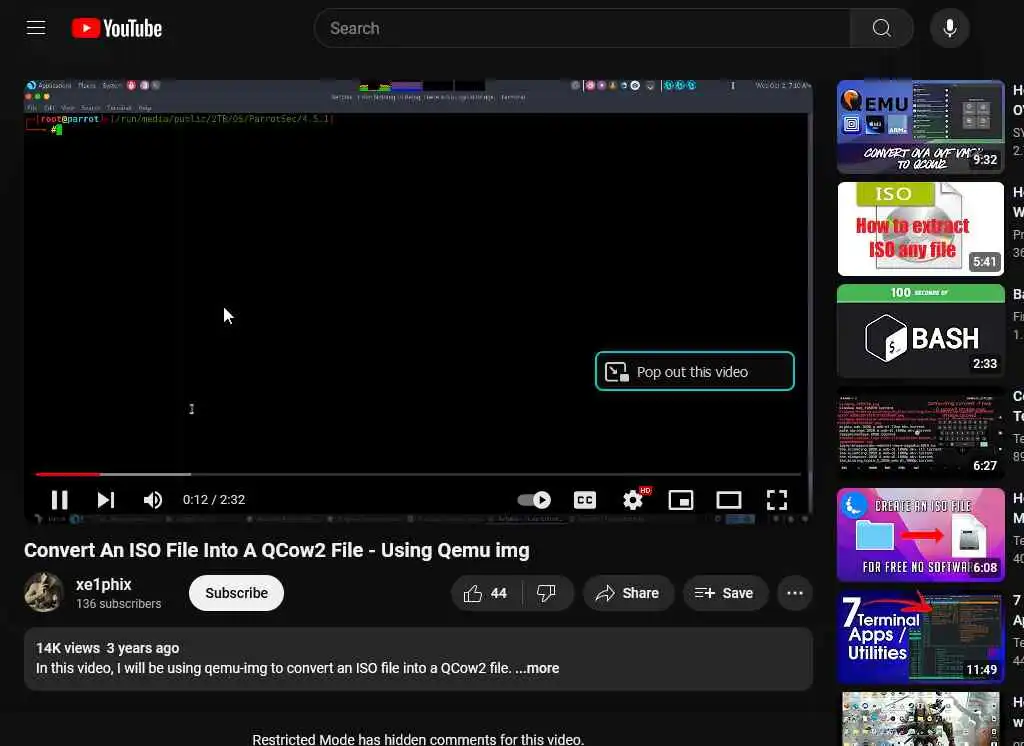1024x746 pixels.
Task: Activate miniplayer mode
Action: [680, 500]
